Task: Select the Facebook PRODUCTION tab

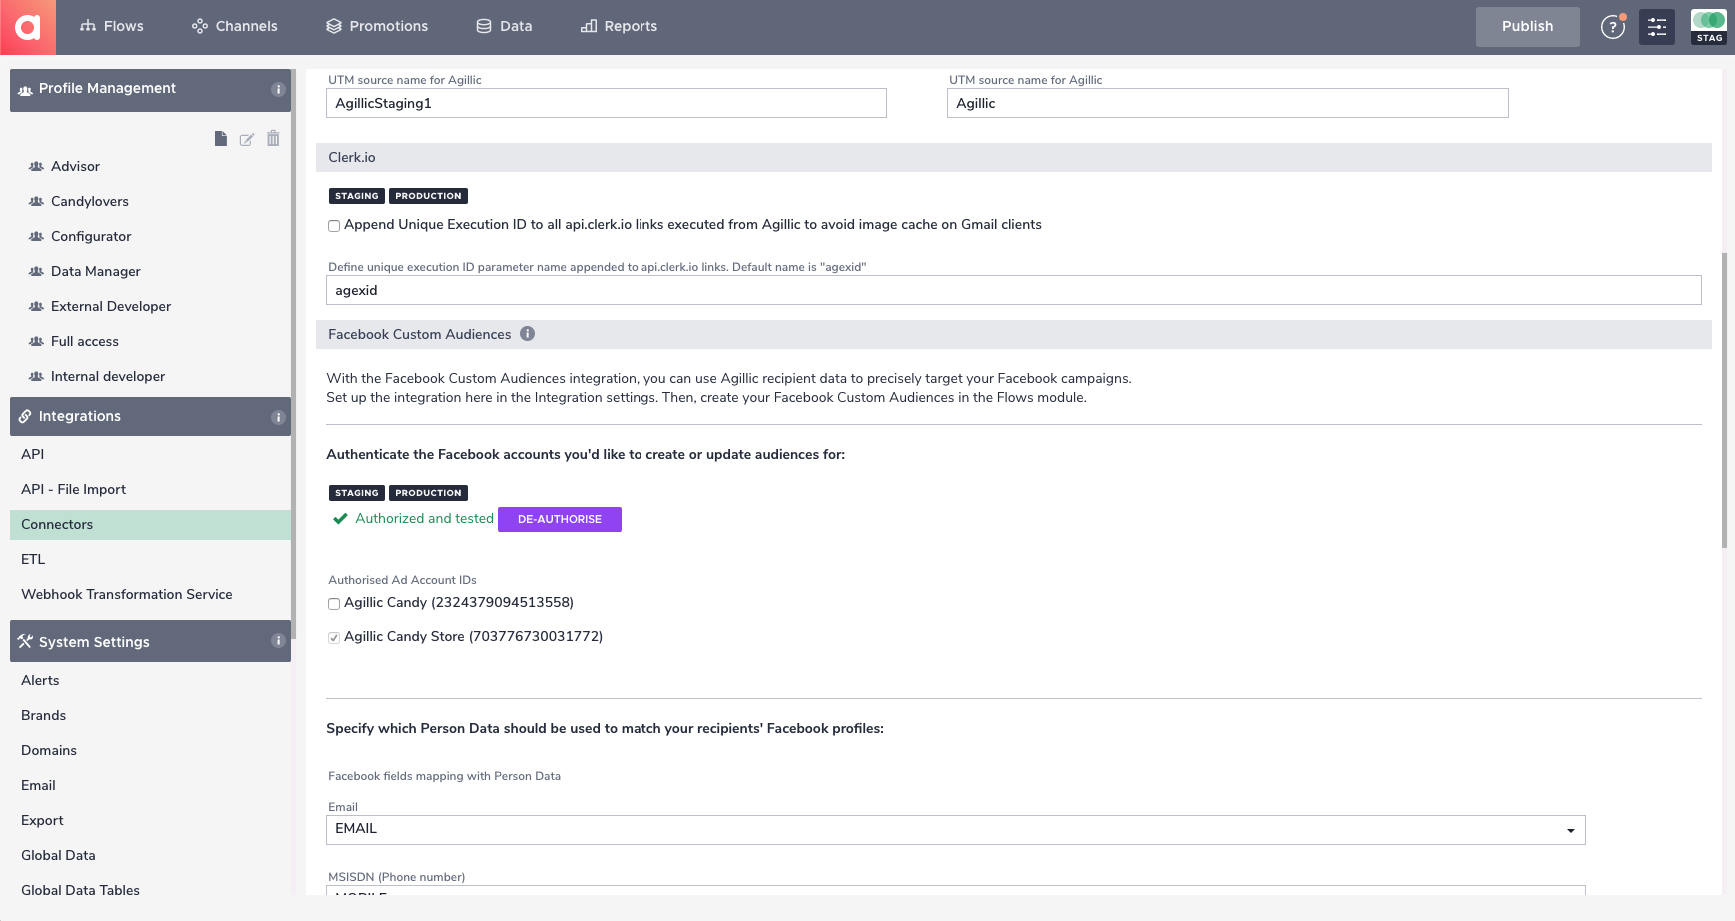Action: pos(428,493)
